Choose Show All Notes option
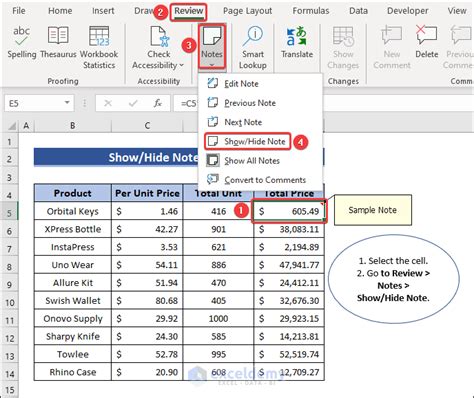This screenshot has width=474, height=398. pyautogui.click(x=252, y=161)
